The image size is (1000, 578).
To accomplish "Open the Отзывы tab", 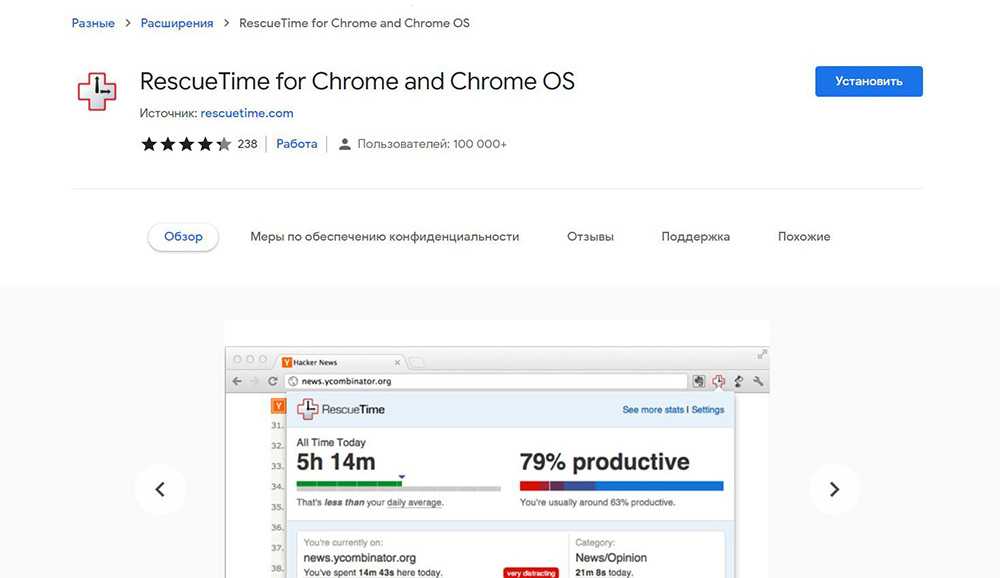I will point(590,237).
